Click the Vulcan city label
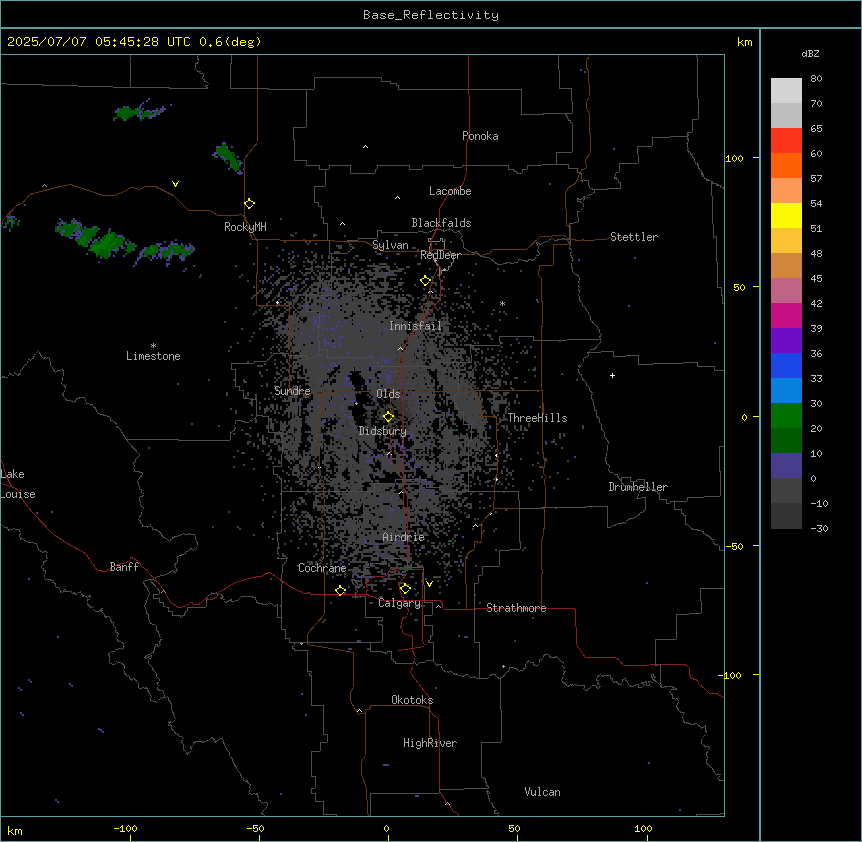The image size is (862, 842). (x=543, y=792)
